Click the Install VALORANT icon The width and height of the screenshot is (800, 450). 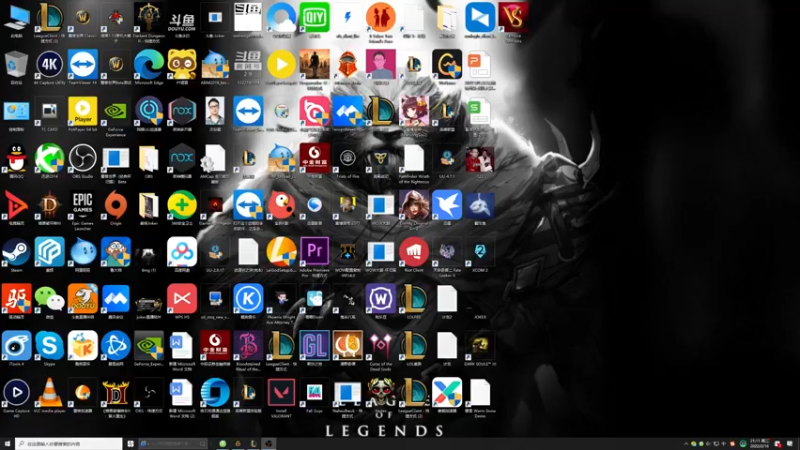pos(281,397)
